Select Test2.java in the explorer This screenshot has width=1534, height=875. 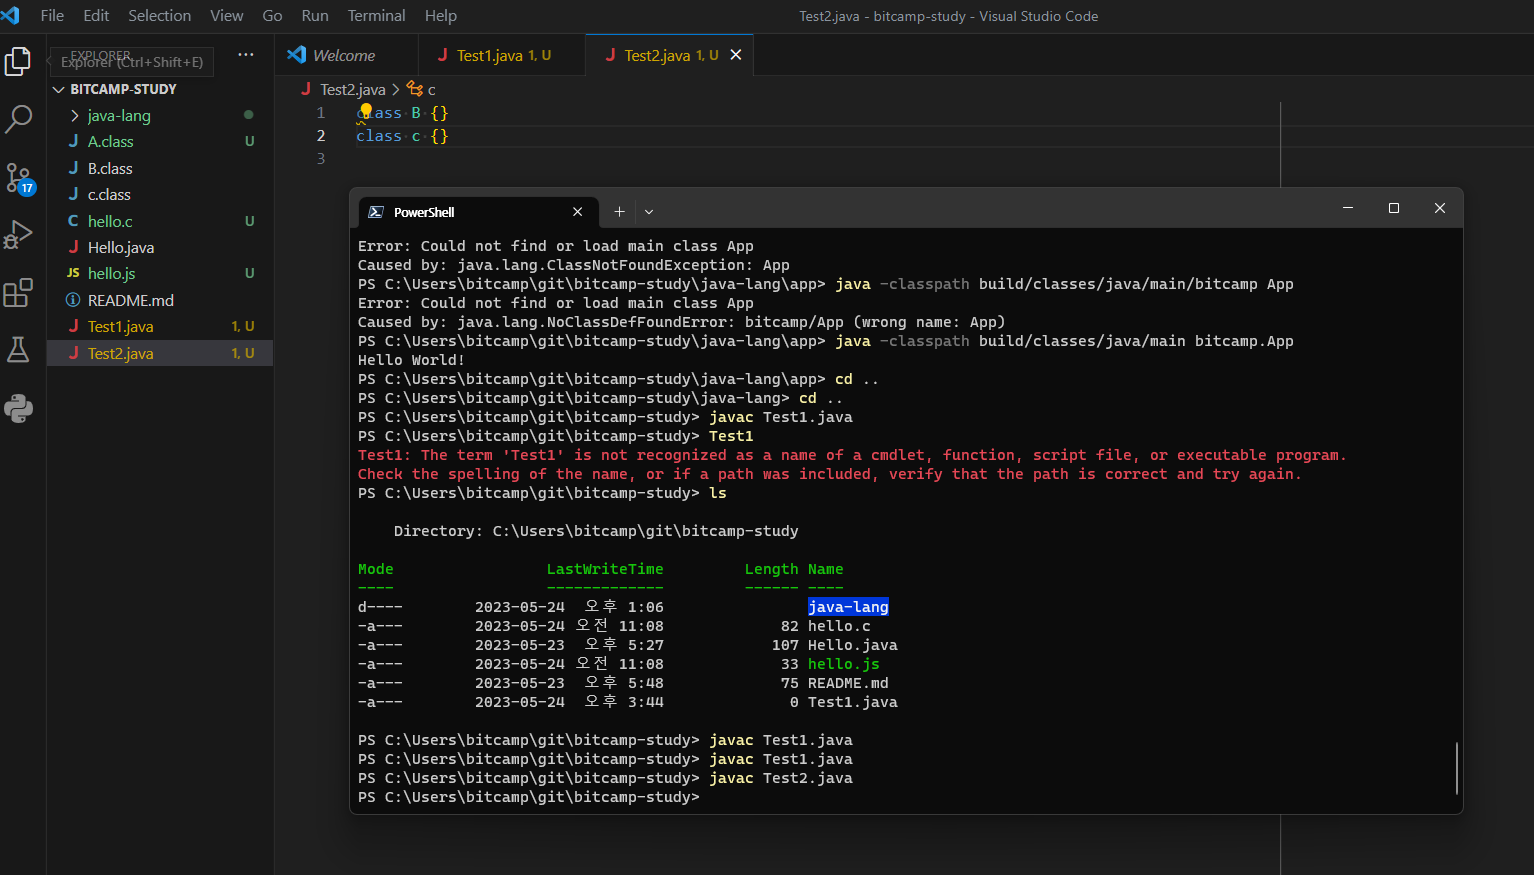[160, 353]
